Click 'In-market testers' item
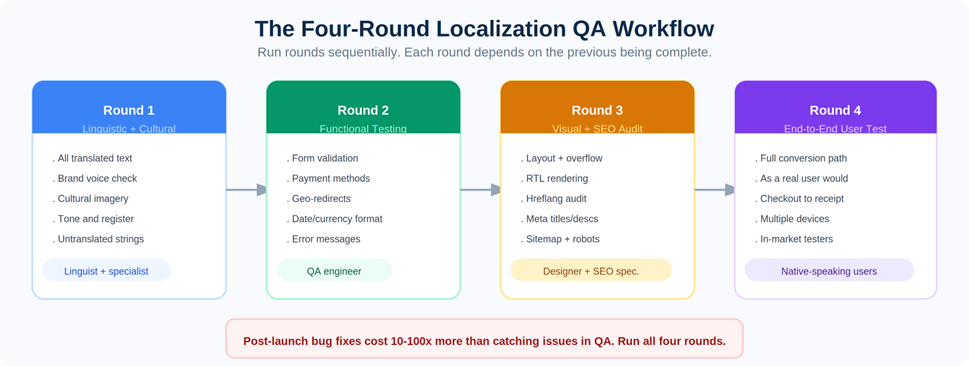The width and height of the screenshot is (969, 366). tap(793, 239)
